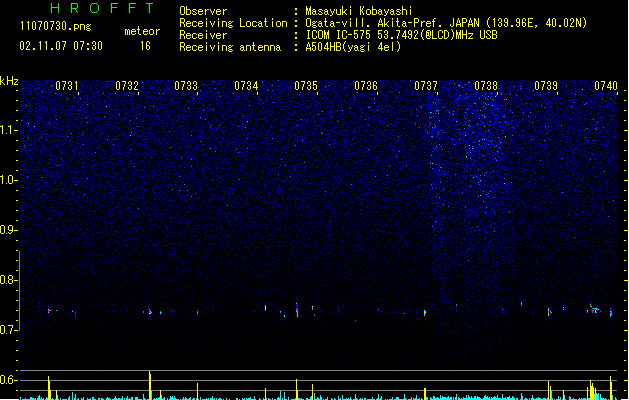The height and width of the screenshot is (400, 629).
Task: Click the 0734 time marker
Action: (x=246, y=86)
